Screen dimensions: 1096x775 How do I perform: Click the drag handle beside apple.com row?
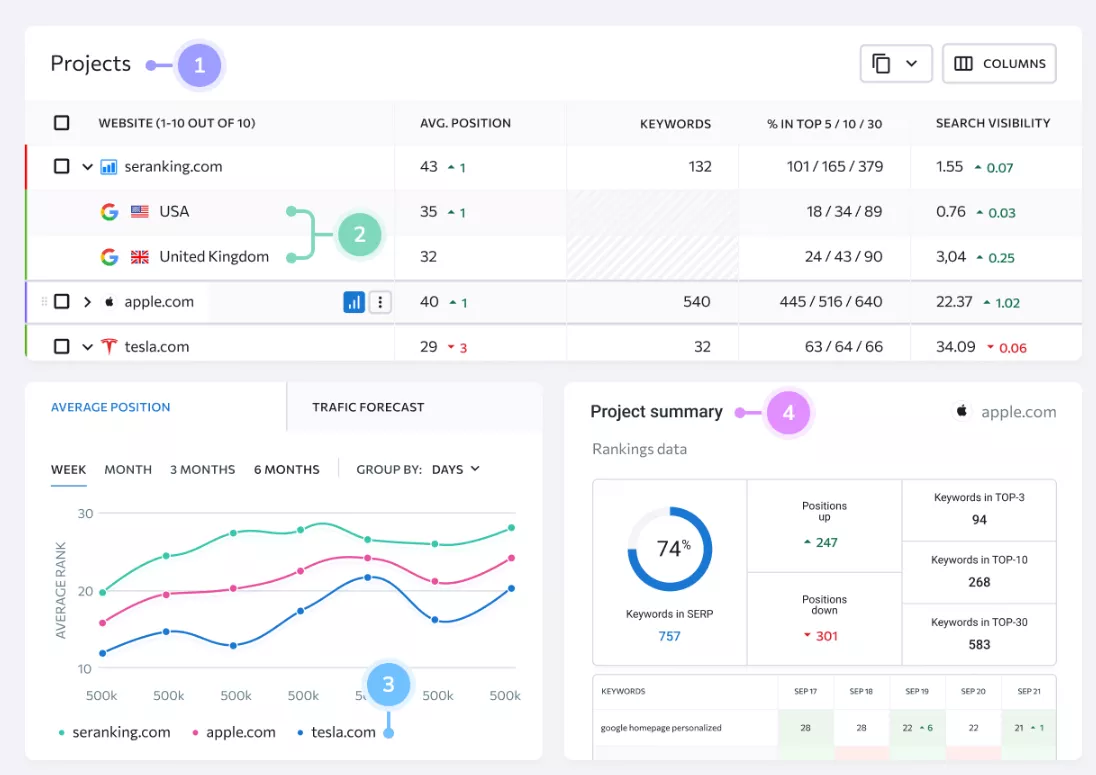(x=44, y=302)
